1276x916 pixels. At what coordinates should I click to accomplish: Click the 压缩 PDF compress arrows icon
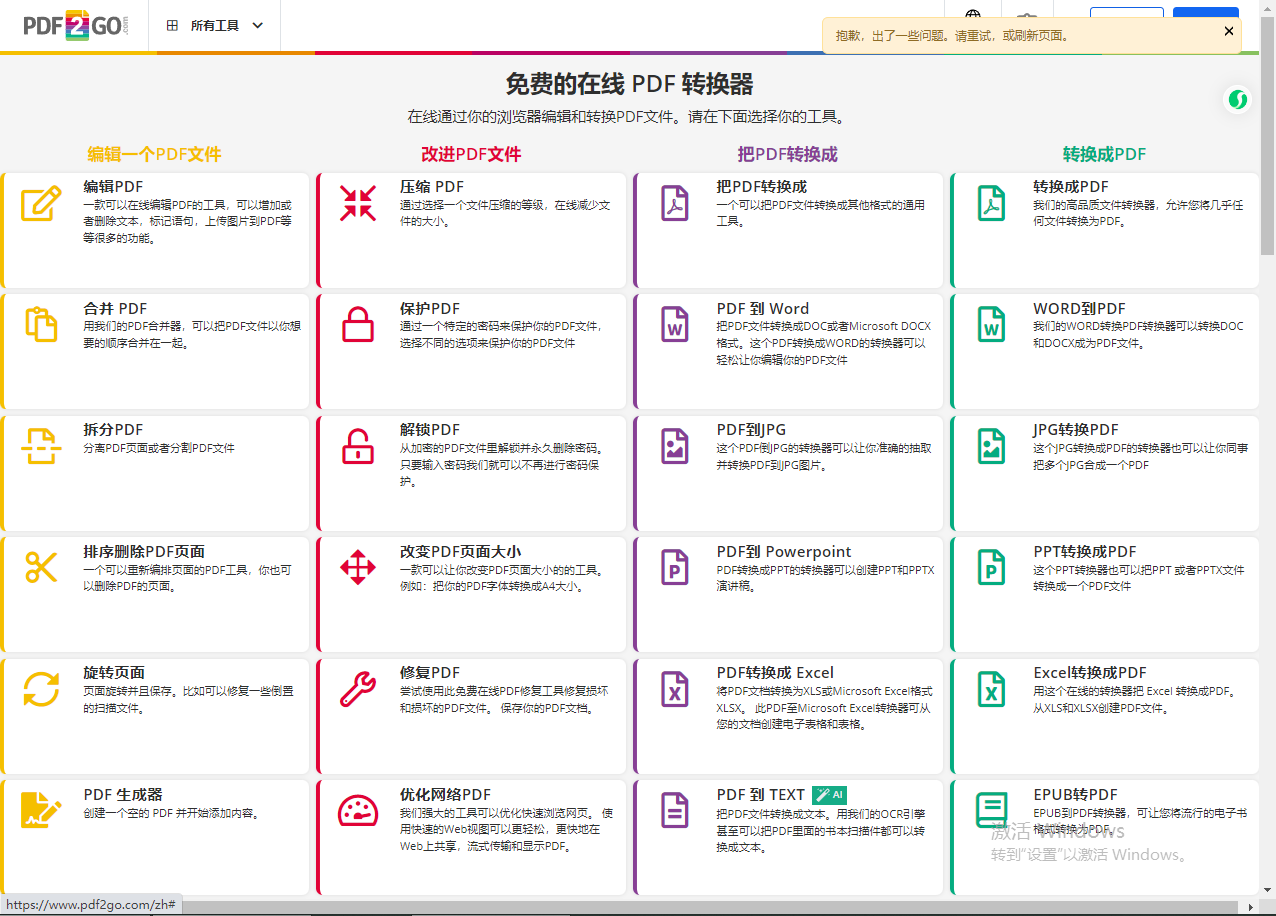(358, 203)
